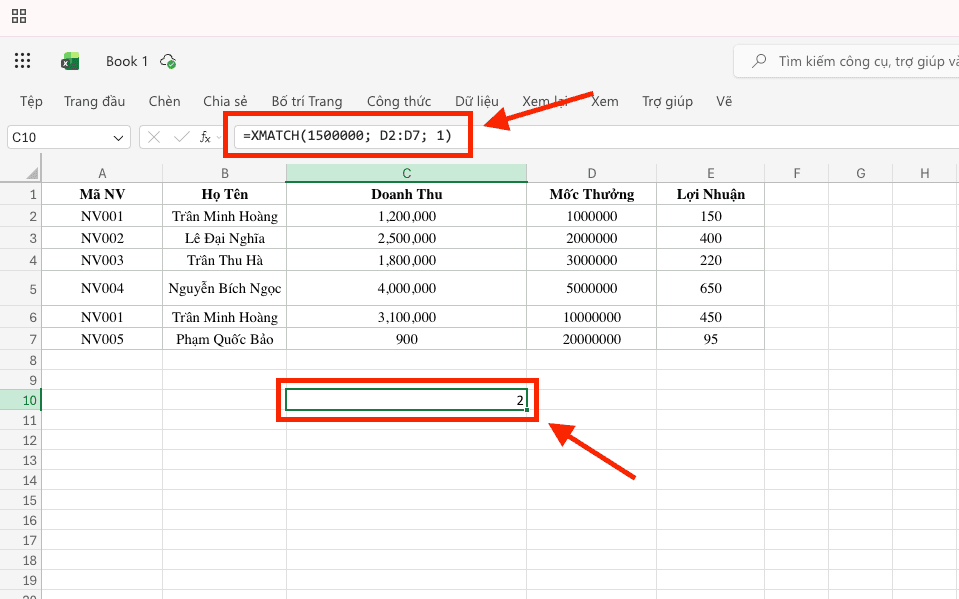Click cell 10000000 in Mốc Thưởng

tap(591, 317)
